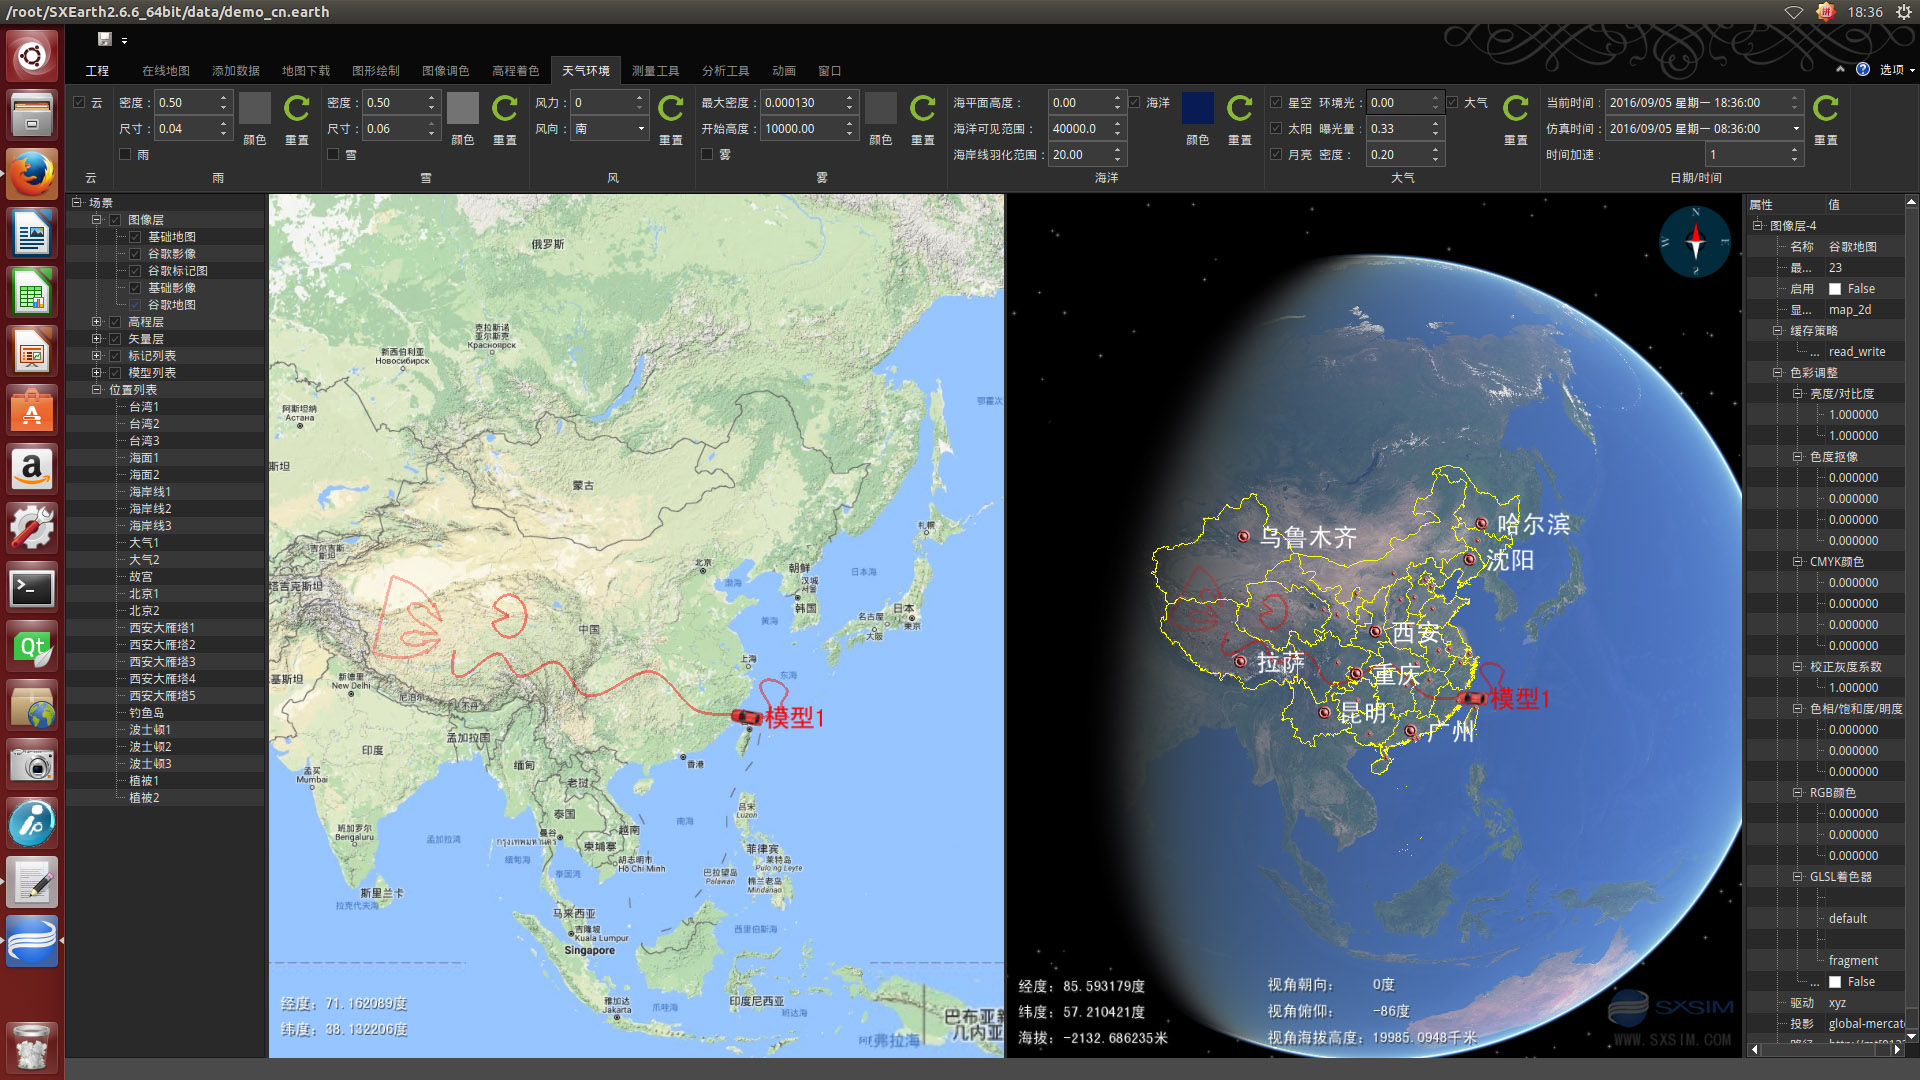Click the rain color (颜色) swatch
This screenshot has width=1920, height=1080.
coord(255,108)
